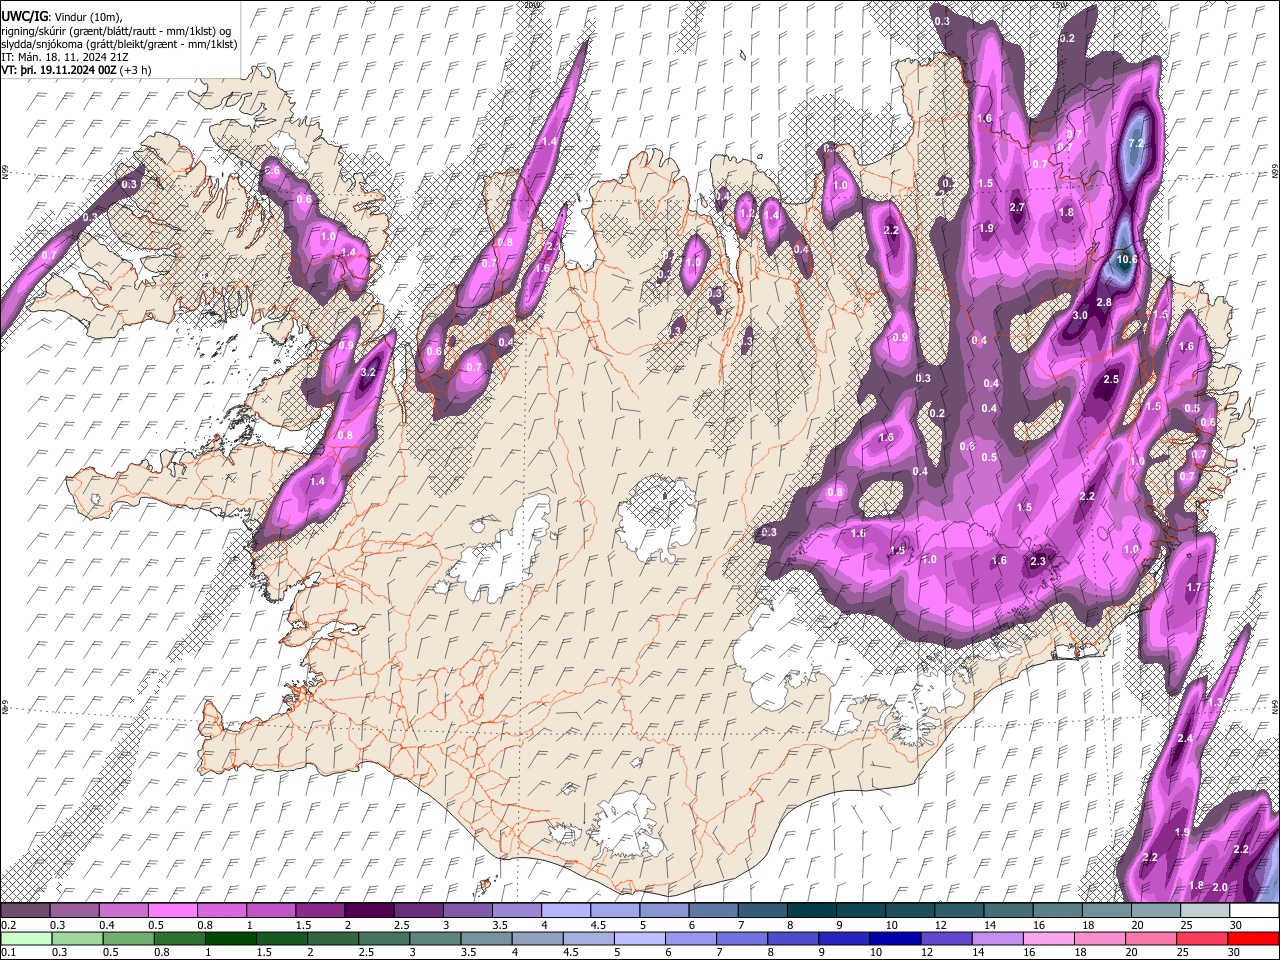Select the "0.1" label under the lower rain scale
1280x960 pixels.
point(7,953)
